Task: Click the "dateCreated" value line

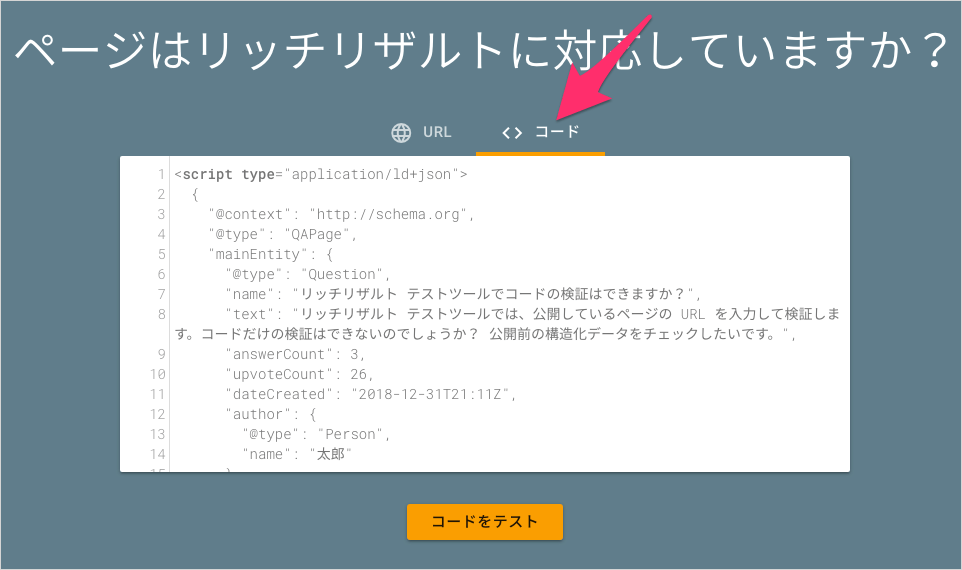Action: click(x=371, y=394)
